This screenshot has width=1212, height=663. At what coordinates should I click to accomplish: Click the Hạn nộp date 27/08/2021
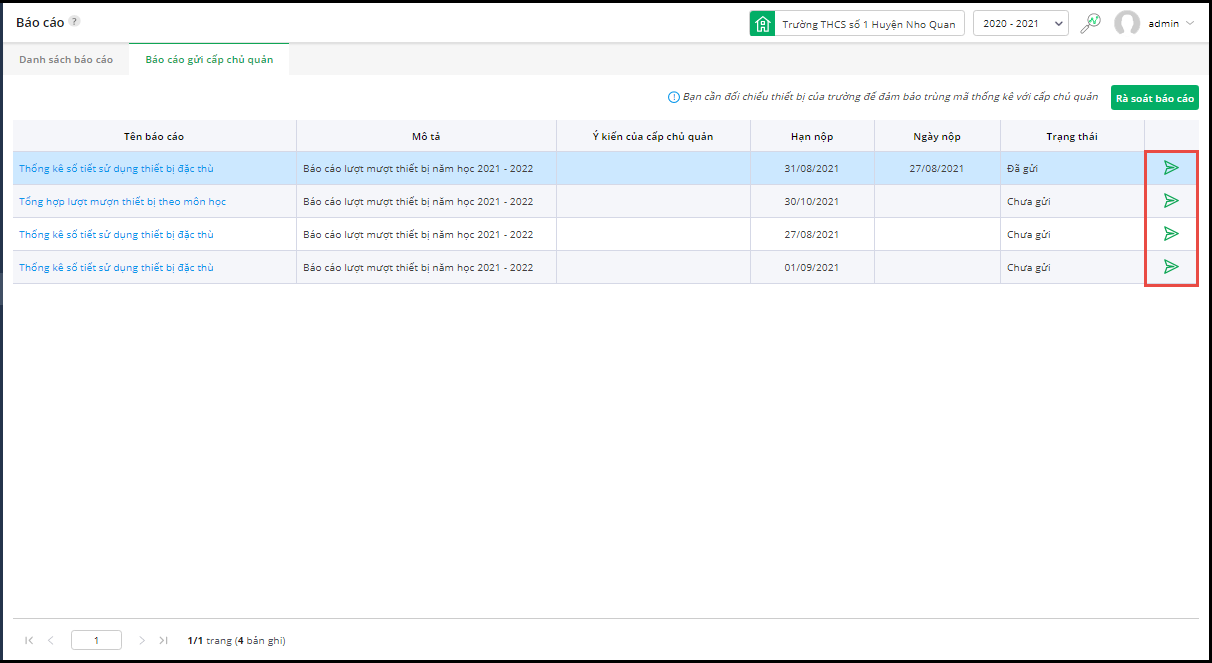click(812, 234)
